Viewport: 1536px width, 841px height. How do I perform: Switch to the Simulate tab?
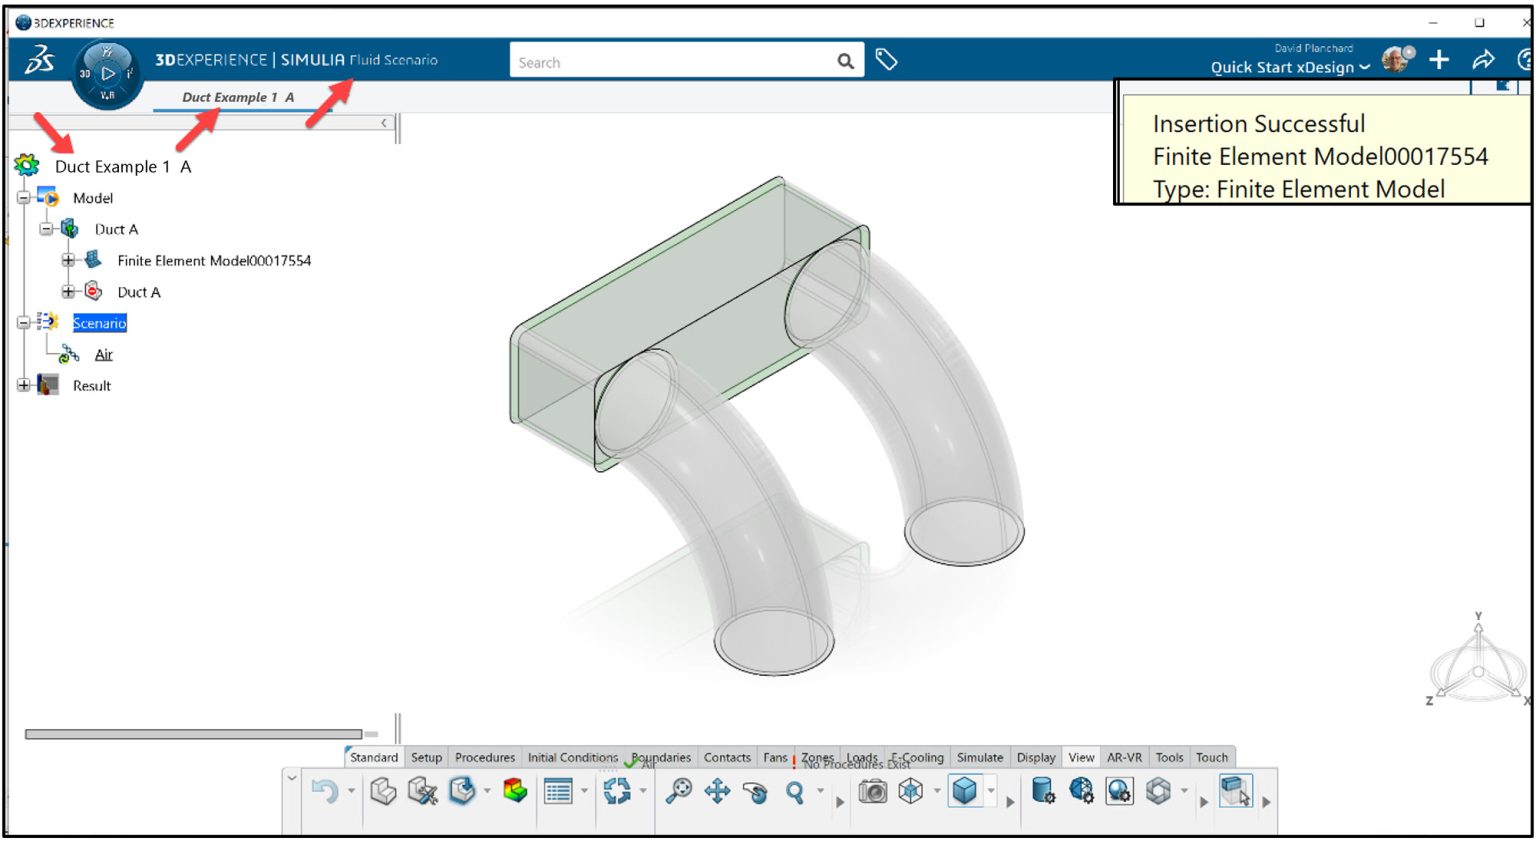(x=980, y=757)
